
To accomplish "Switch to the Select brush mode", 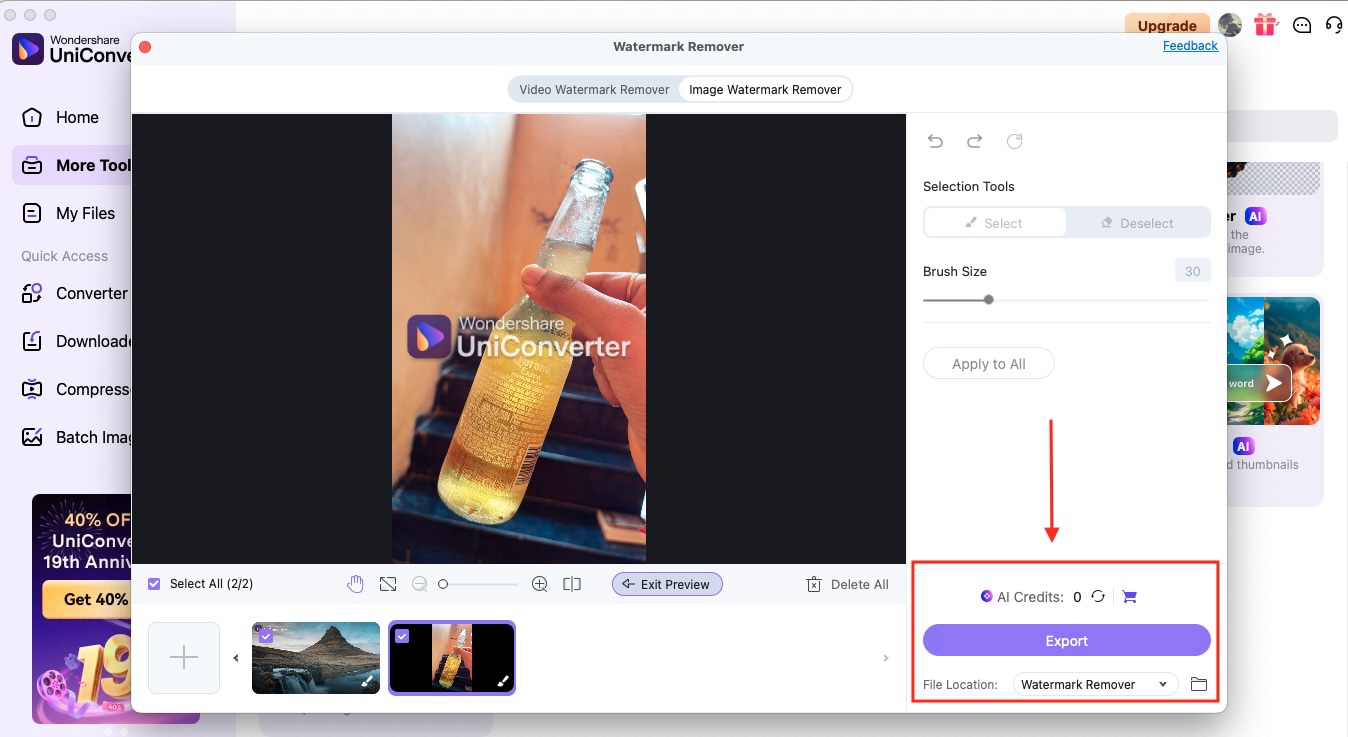I will pos(995,223).
